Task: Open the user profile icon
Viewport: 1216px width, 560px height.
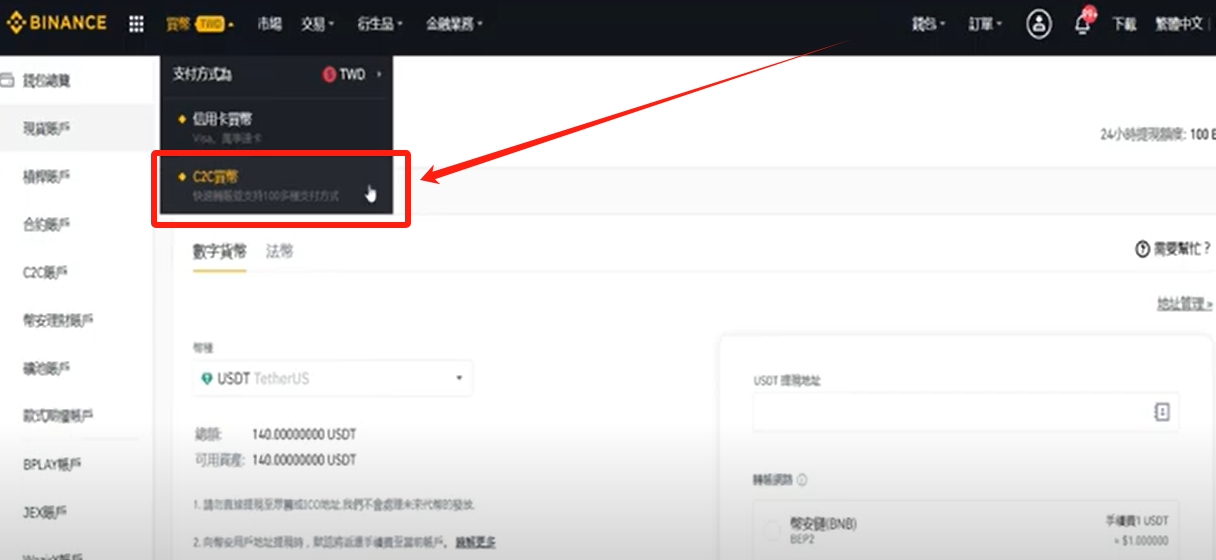Action: coord(1039,24)
